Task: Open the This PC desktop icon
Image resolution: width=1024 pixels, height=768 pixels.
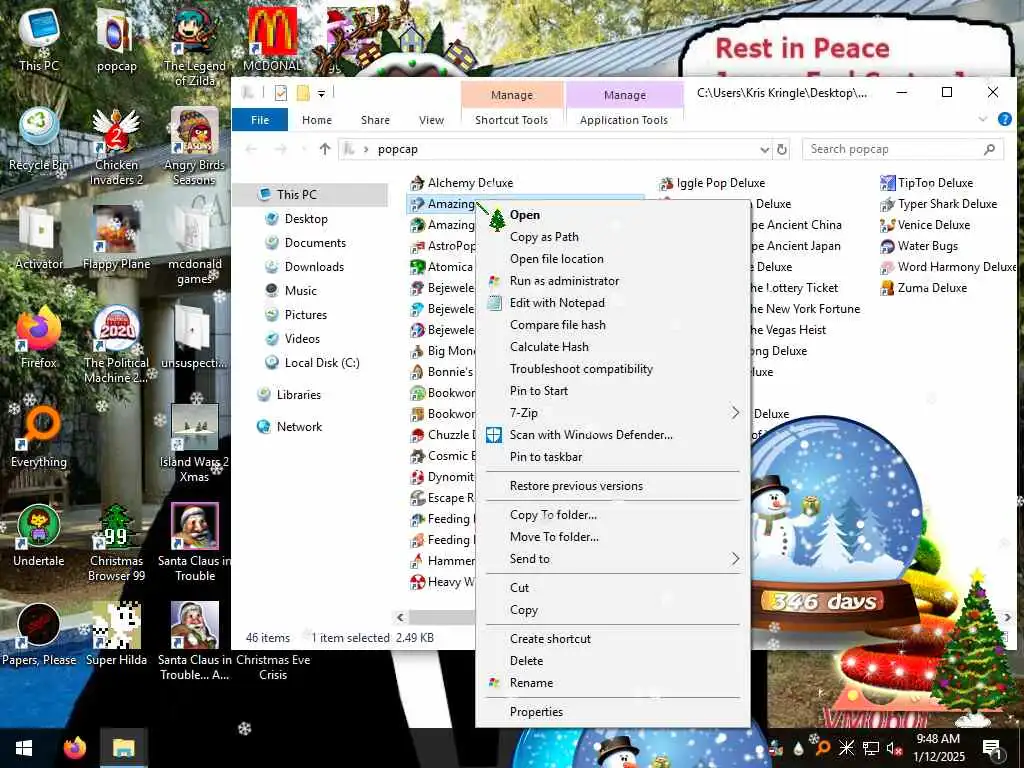Action: tap(39, 39)
